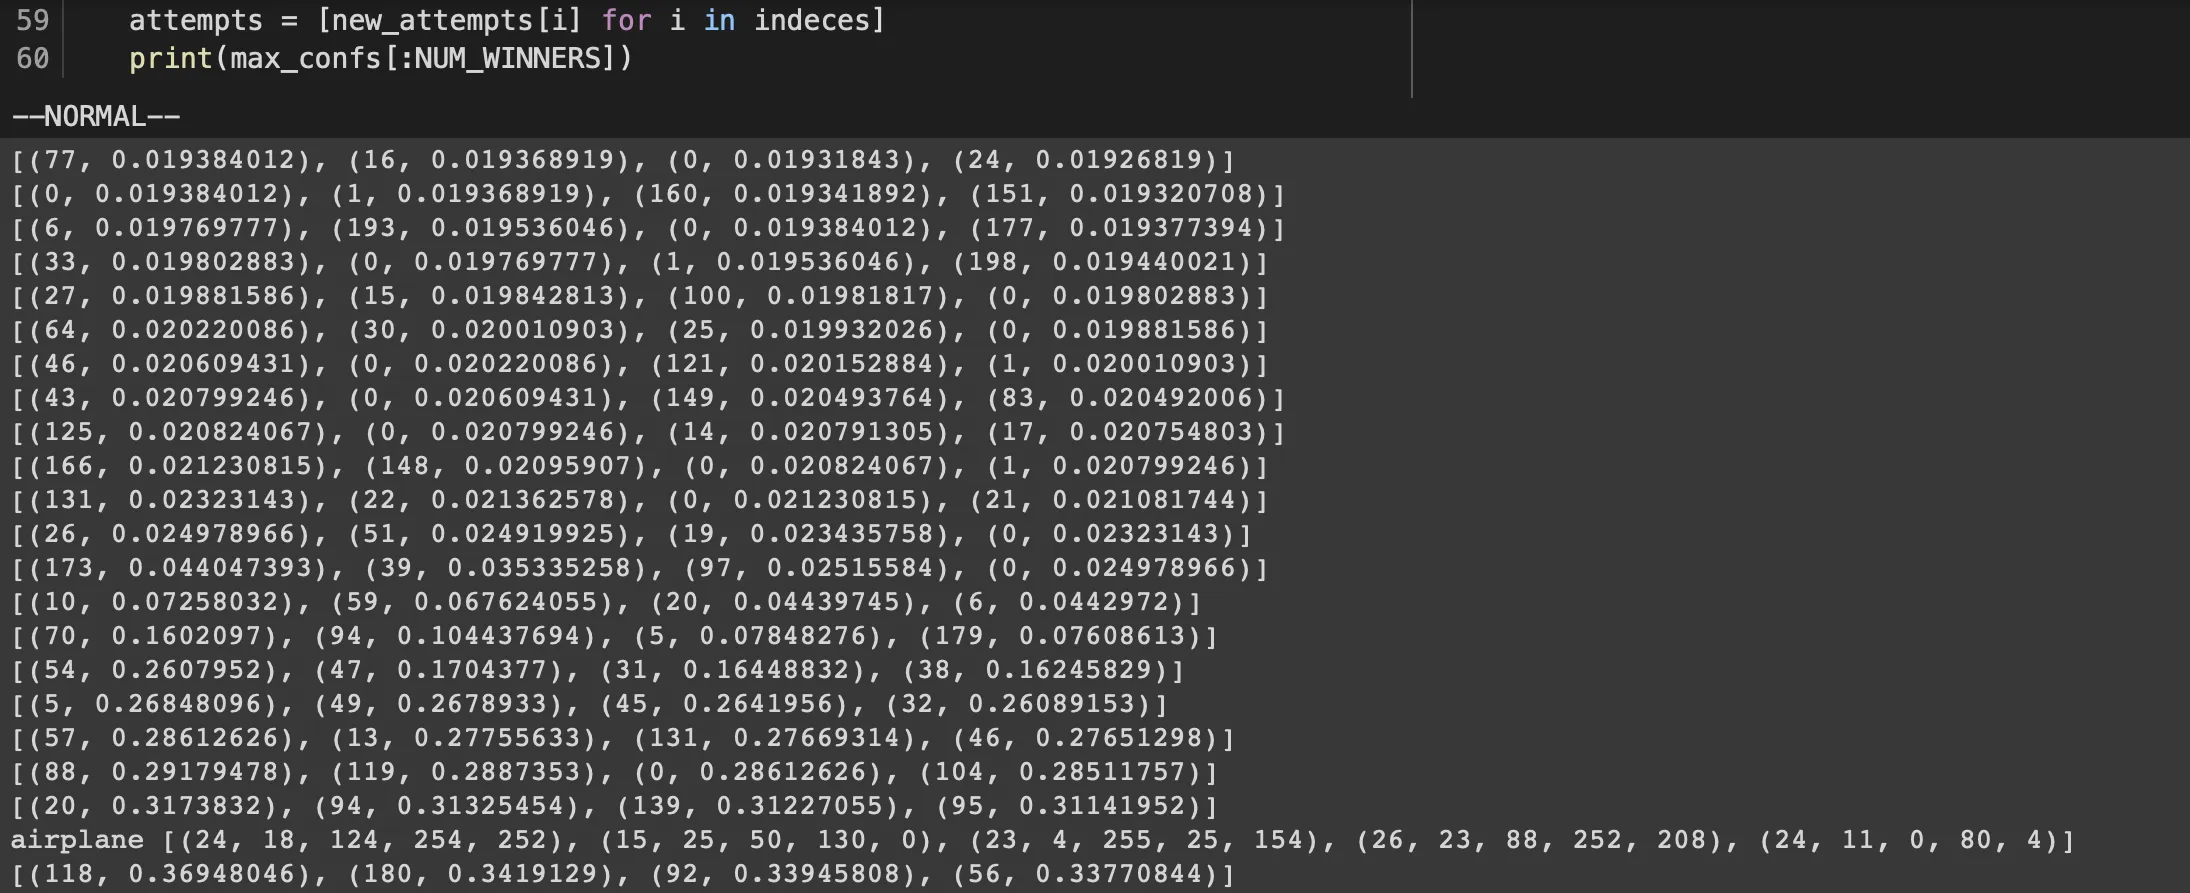2190x893 pixels.
Task: Click the tuple (24, 11, 0, 80, 4)
Action: 1910,840
